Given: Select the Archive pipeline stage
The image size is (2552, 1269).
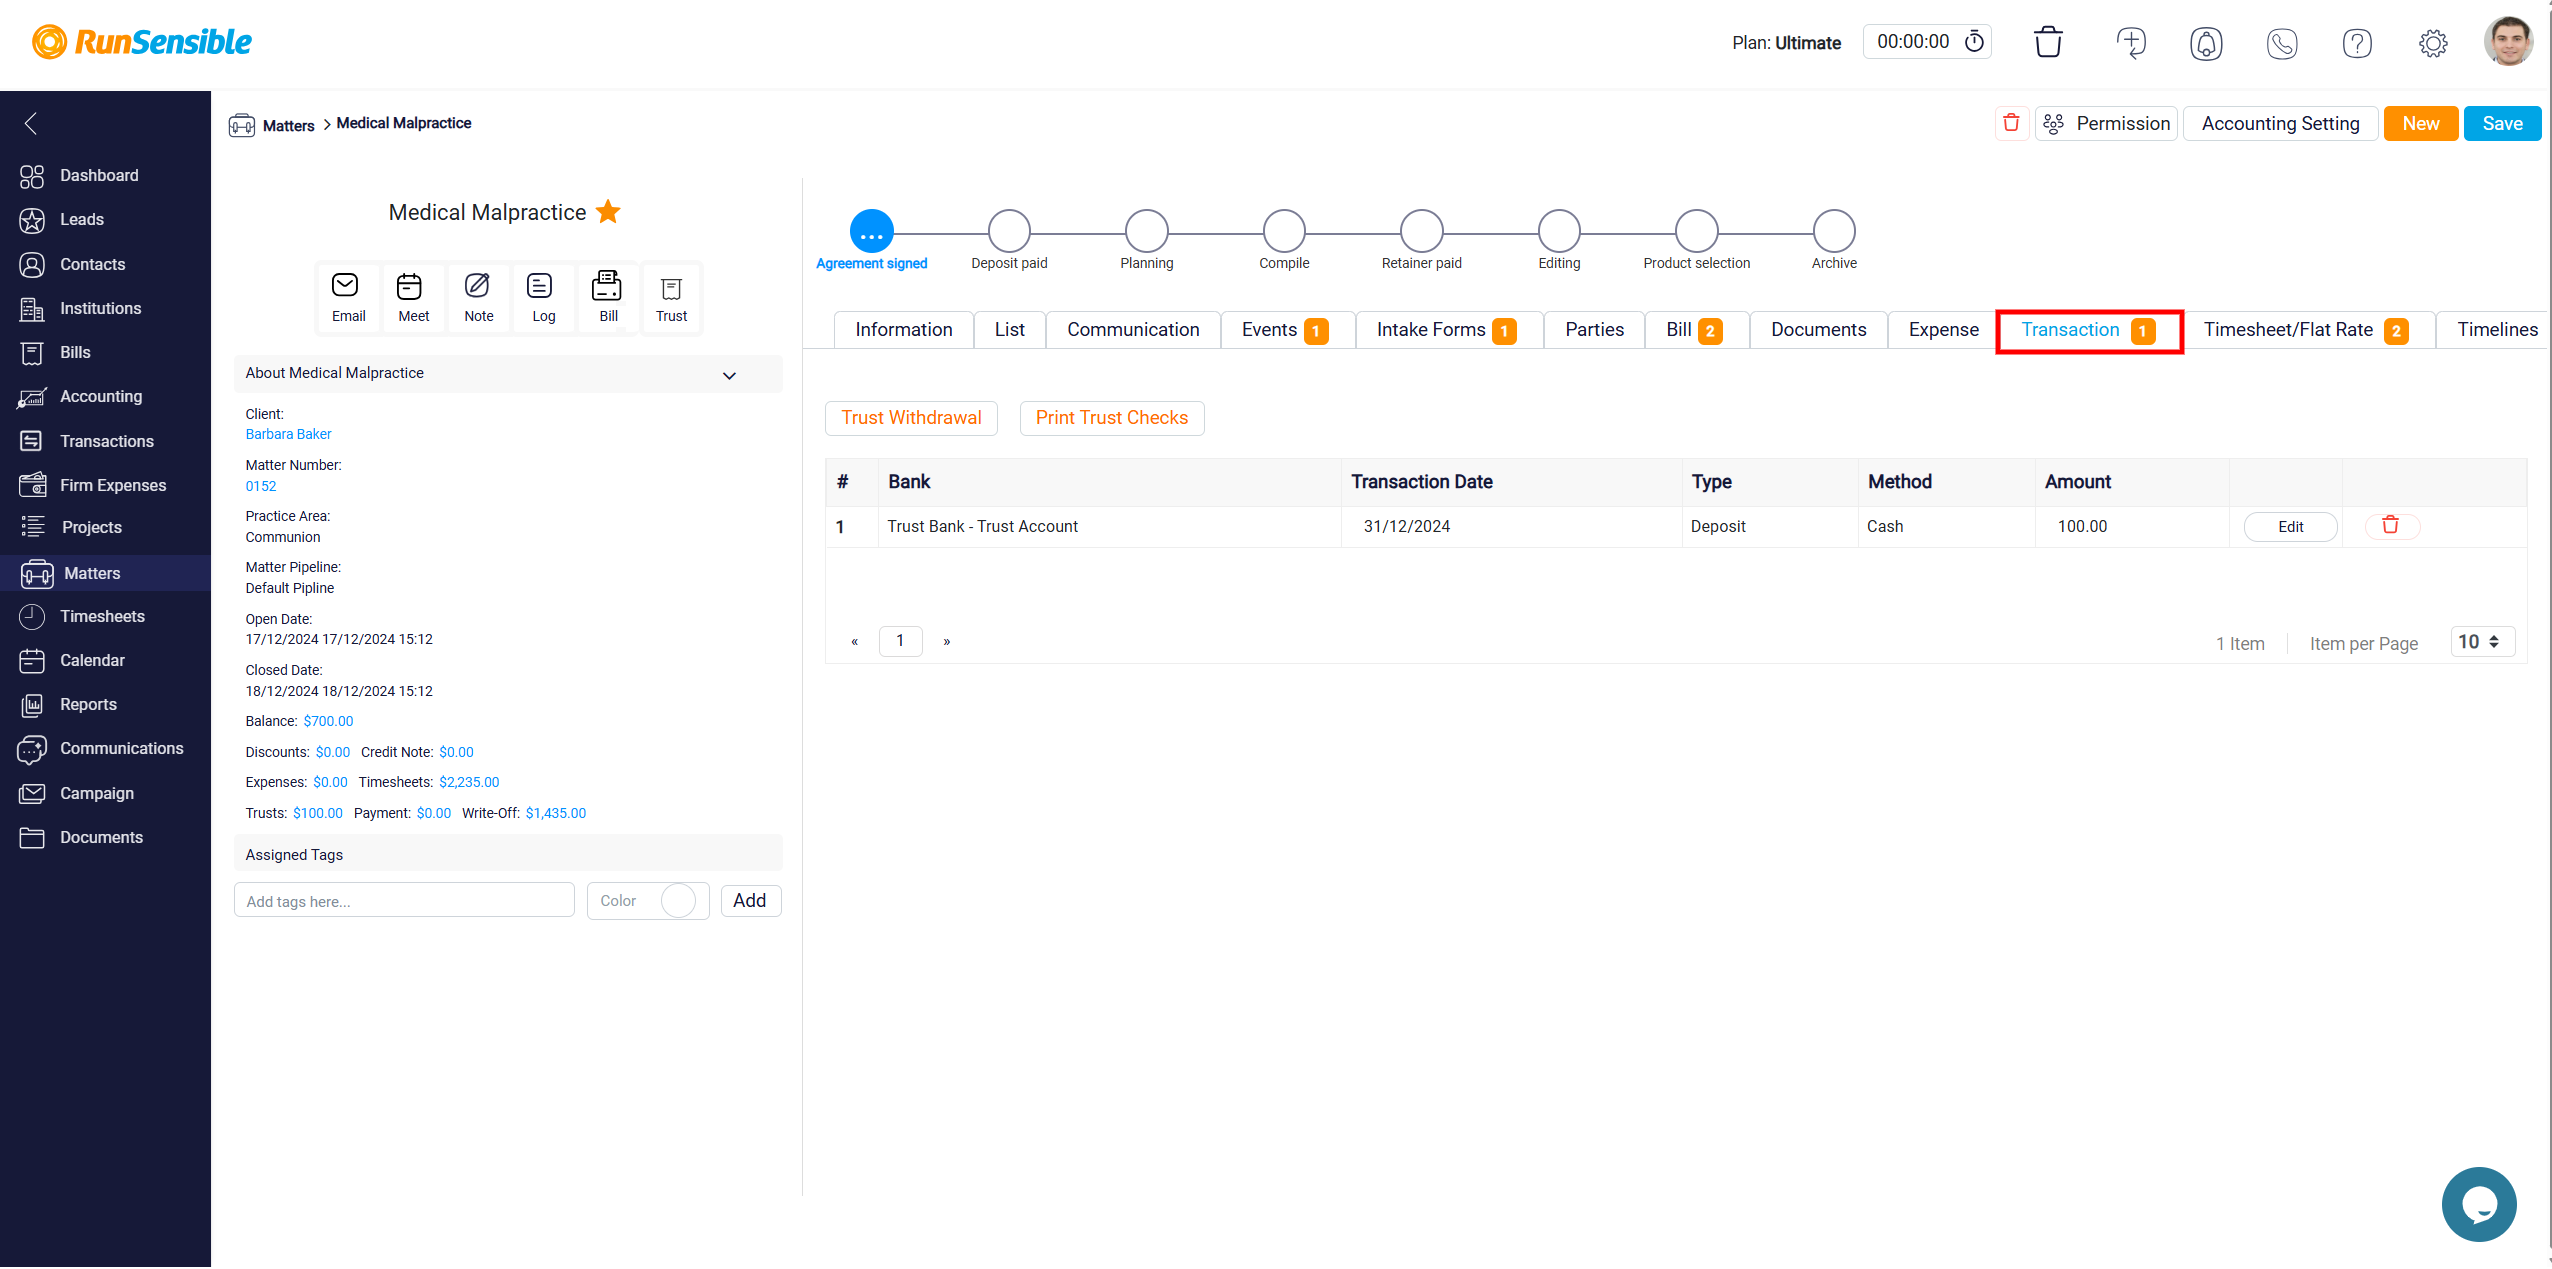Looking at the screenshot, I should [x=1834, y=231].
